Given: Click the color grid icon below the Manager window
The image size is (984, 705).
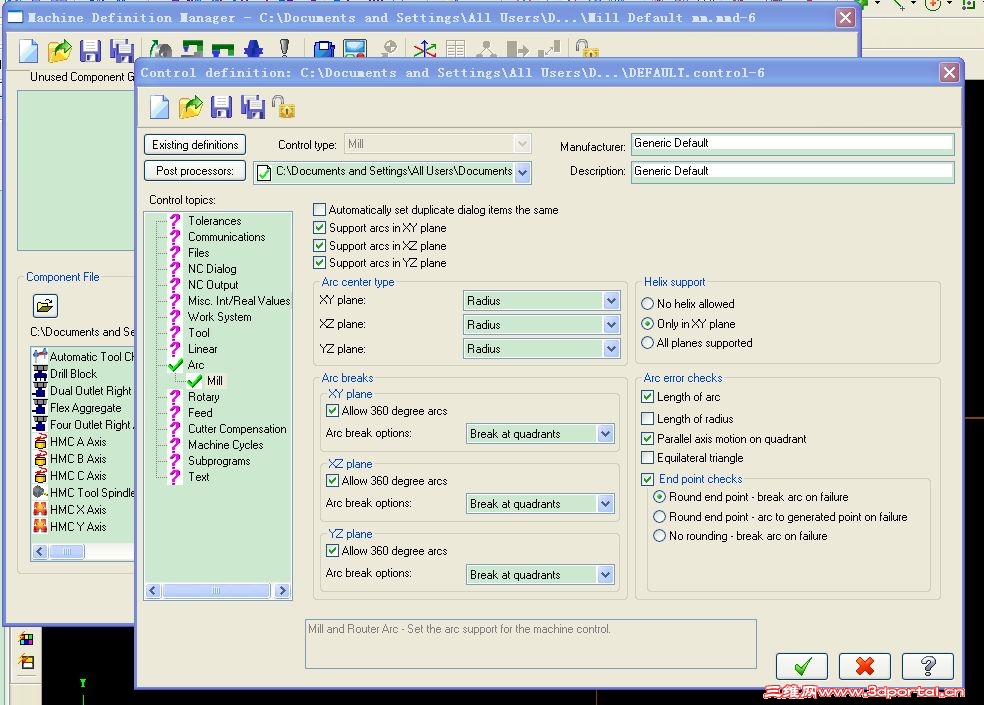Looking at the screenshot, I should pyautogui.click(x=26, y=639).
